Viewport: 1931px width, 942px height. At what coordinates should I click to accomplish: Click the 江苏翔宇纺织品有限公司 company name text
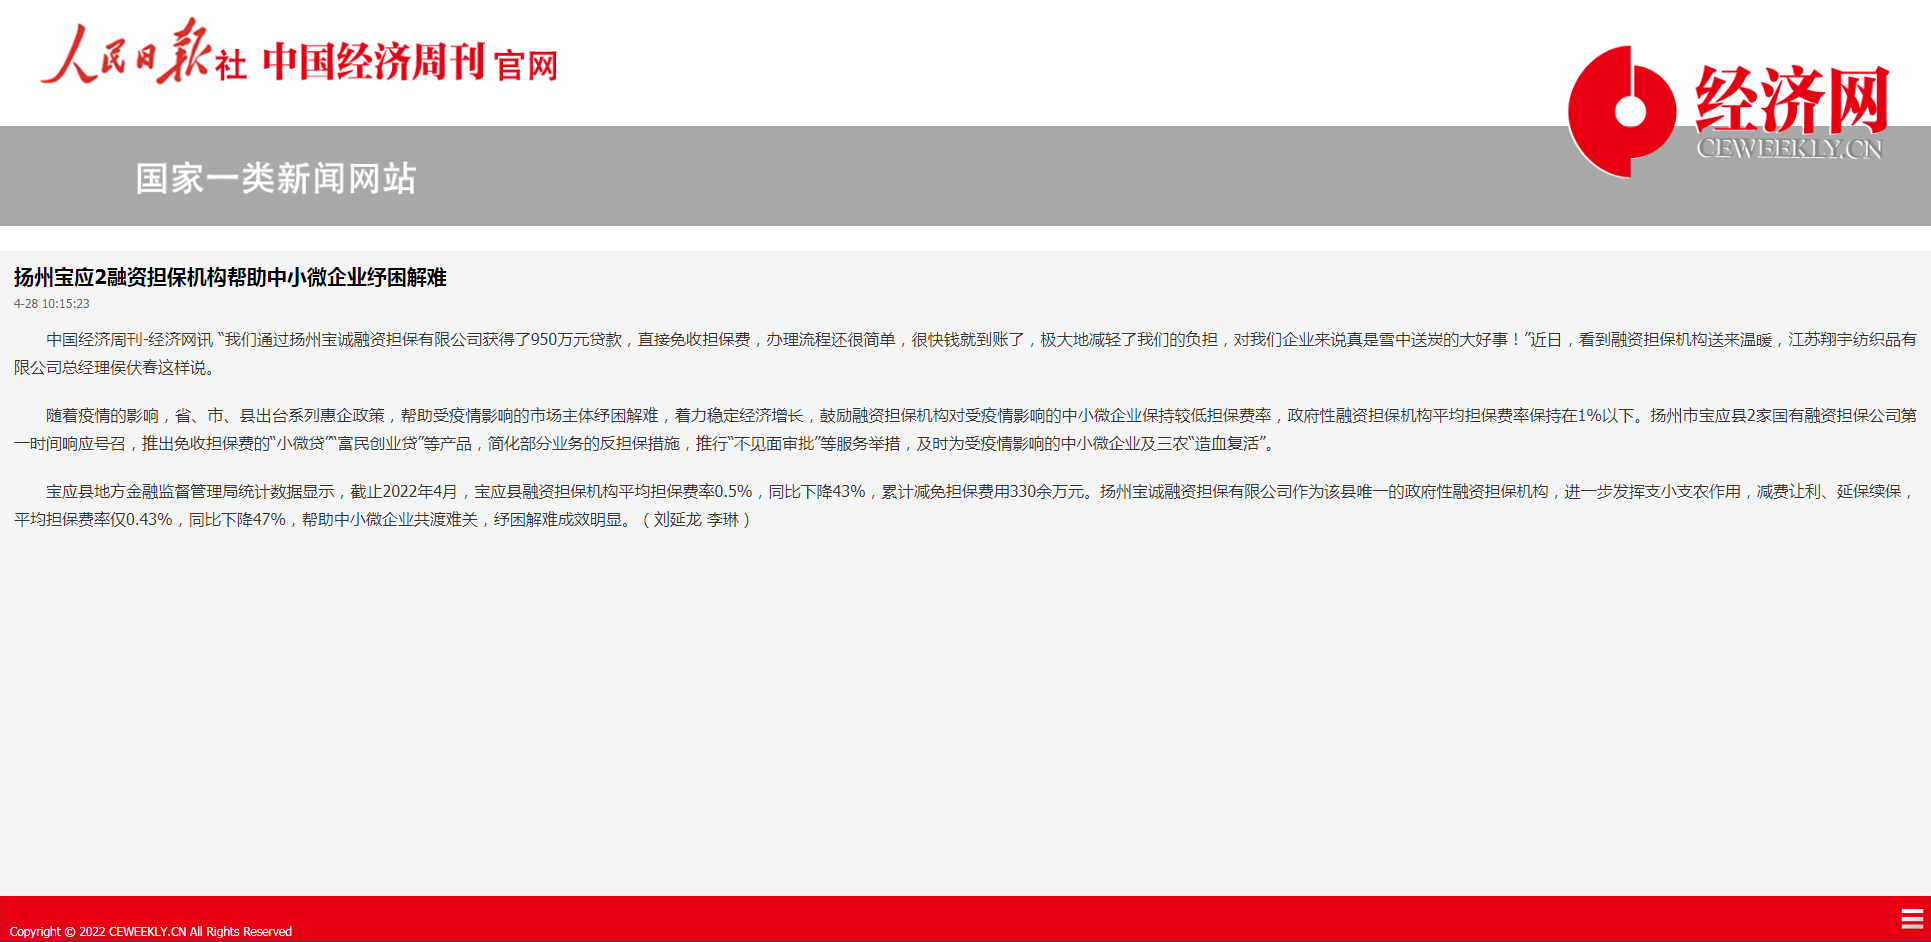tap(1850, 340)
